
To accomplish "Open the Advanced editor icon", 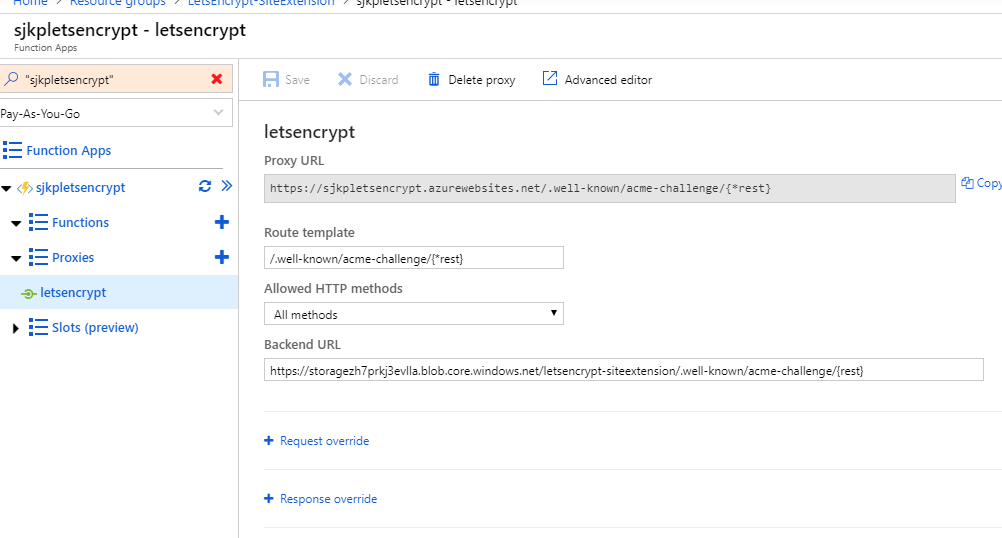I will click(x=550, y=78).
